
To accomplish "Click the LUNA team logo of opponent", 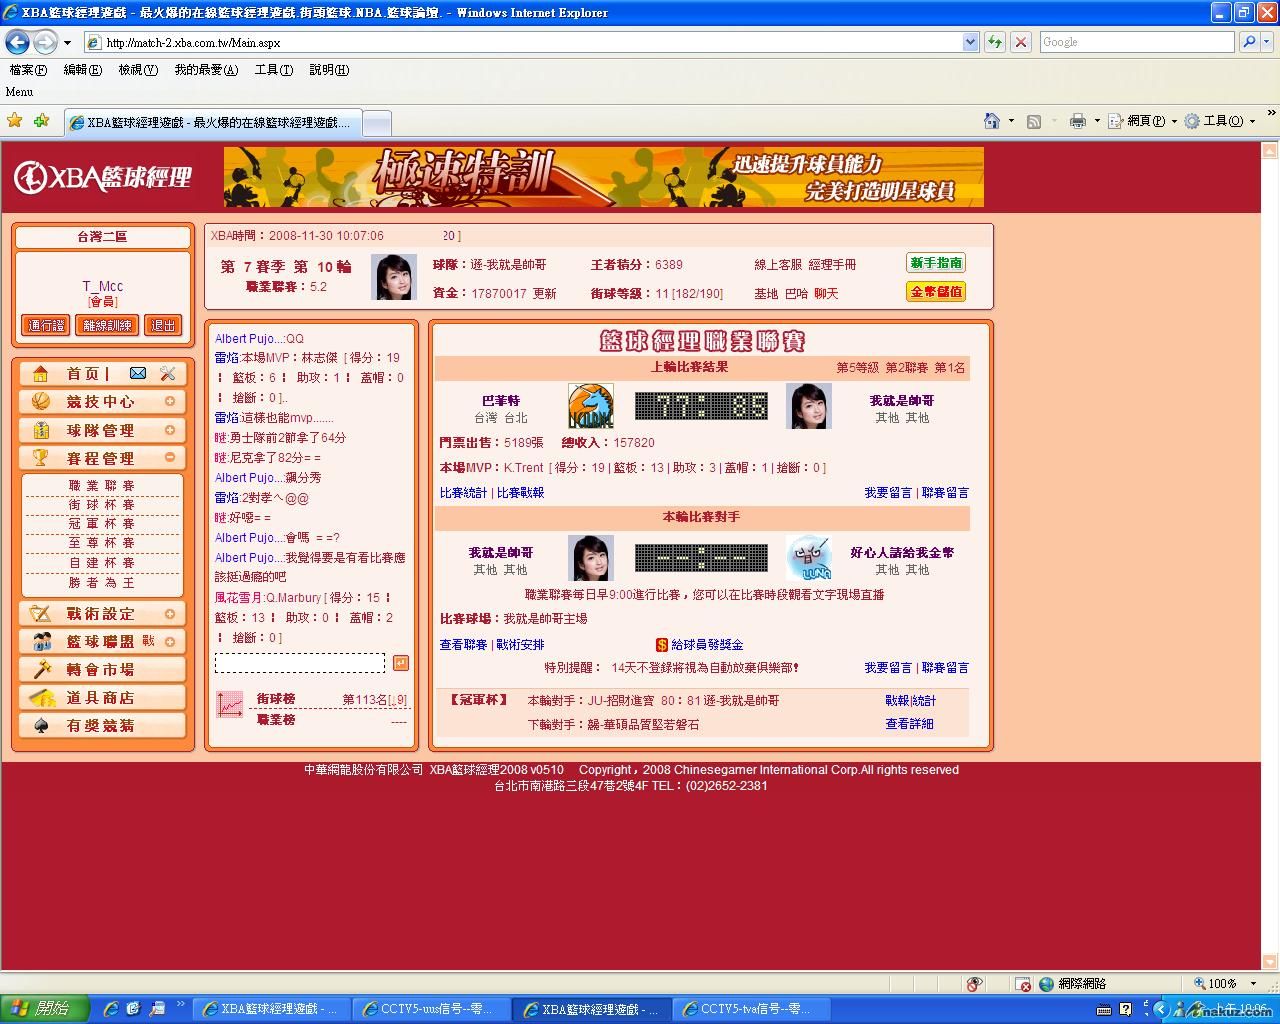I will 809,558.
